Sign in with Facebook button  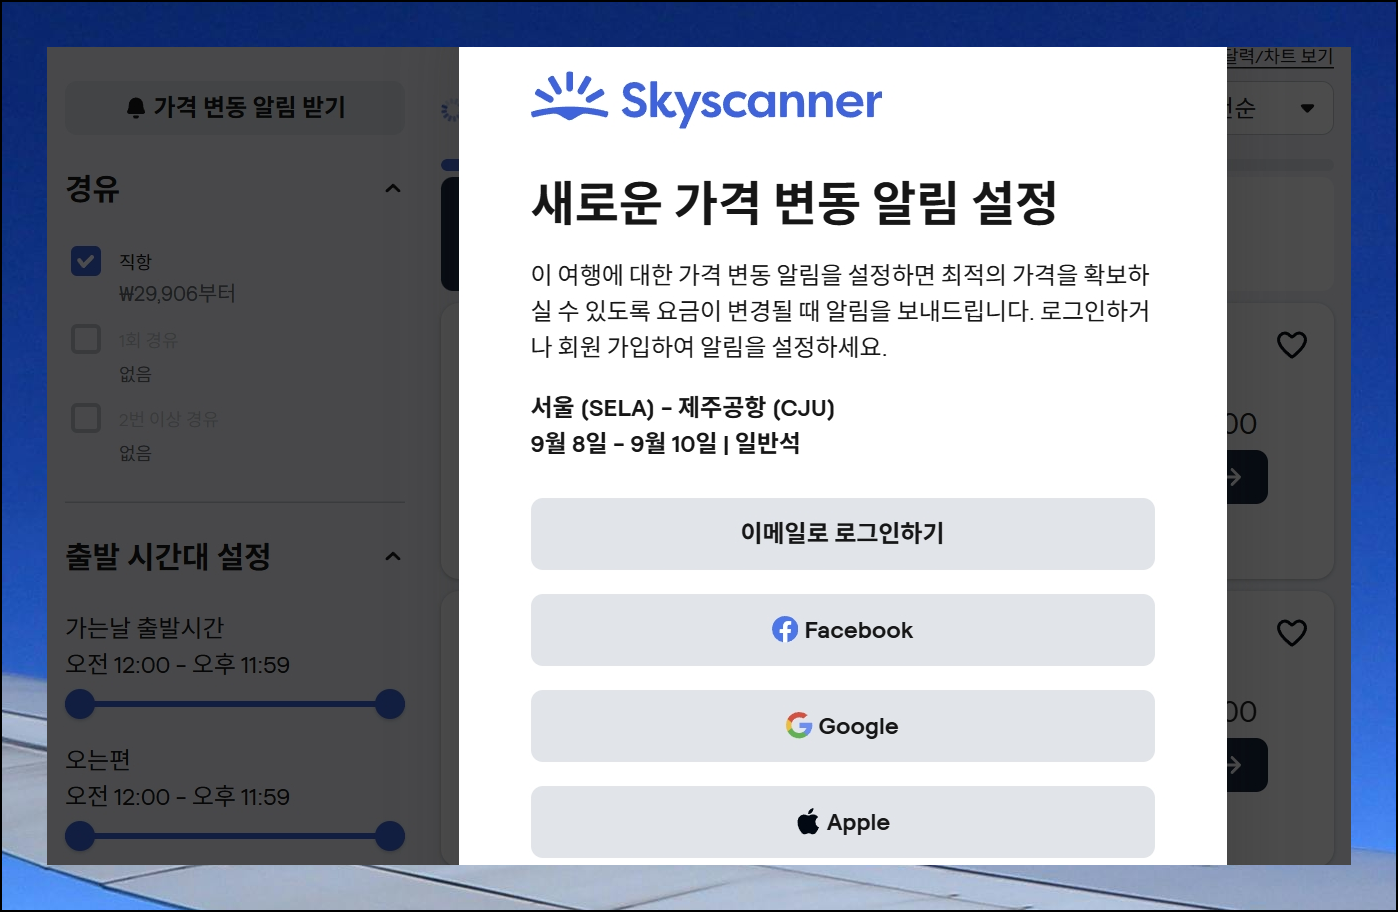coord(842,629)
